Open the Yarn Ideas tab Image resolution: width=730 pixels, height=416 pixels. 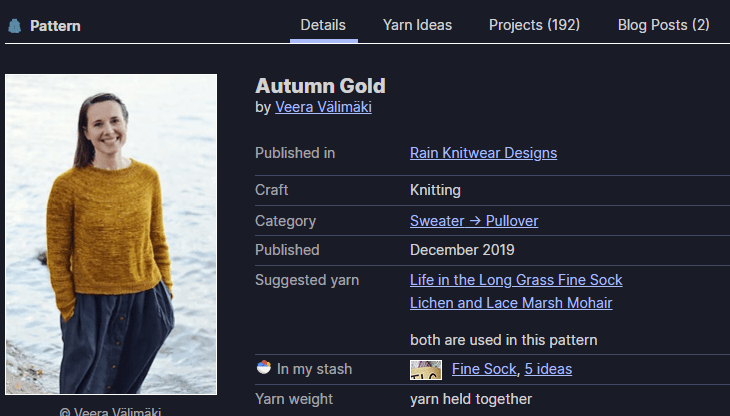pos(417,25)
